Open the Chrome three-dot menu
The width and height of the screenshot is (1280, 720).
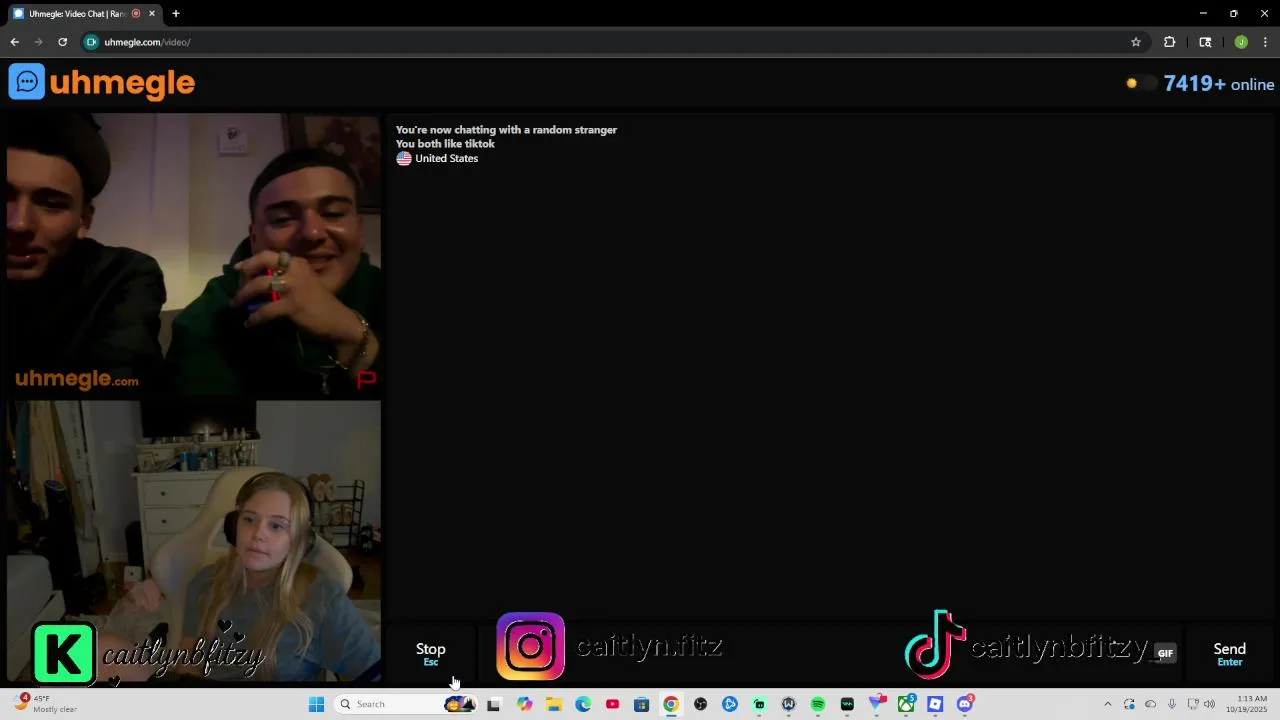pyautogui.click(x=1266, y=42)
